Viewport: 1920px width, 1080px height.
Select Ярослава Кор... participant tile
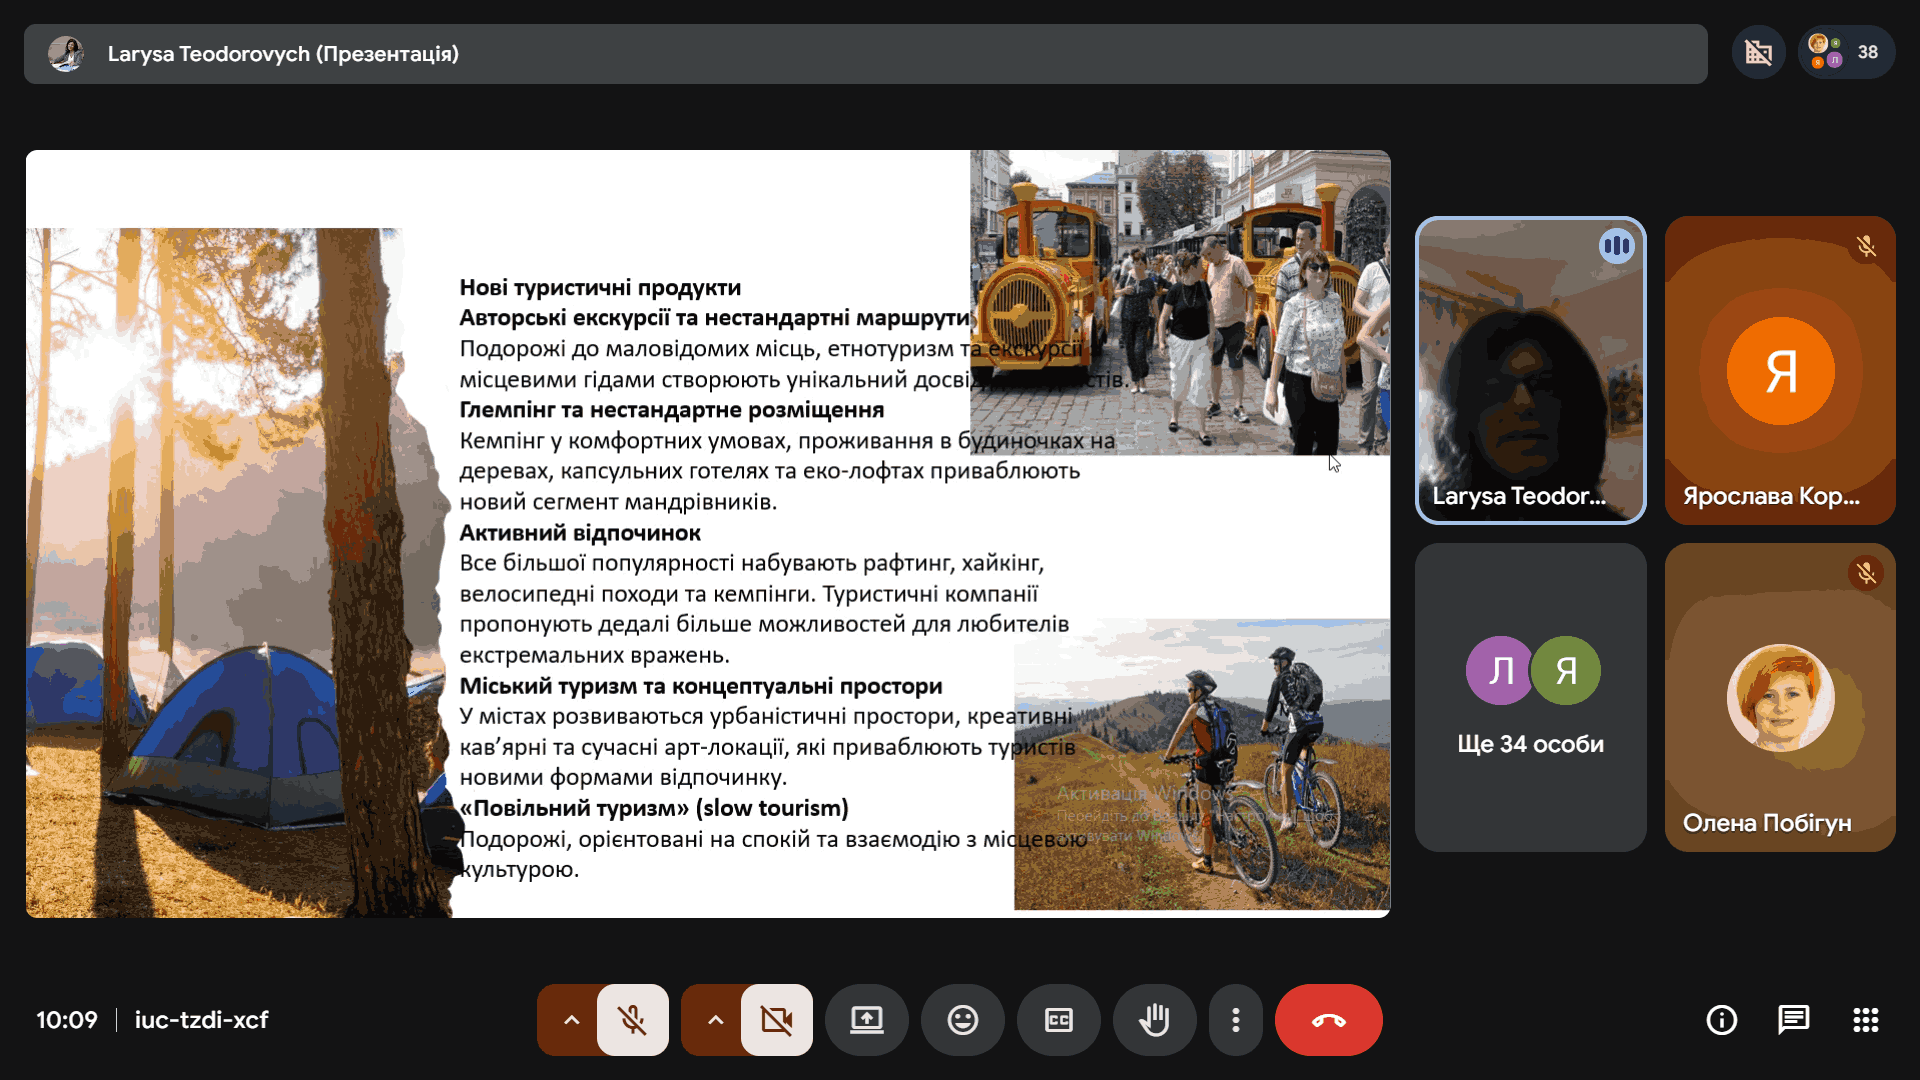click(x=1780, y=370)
